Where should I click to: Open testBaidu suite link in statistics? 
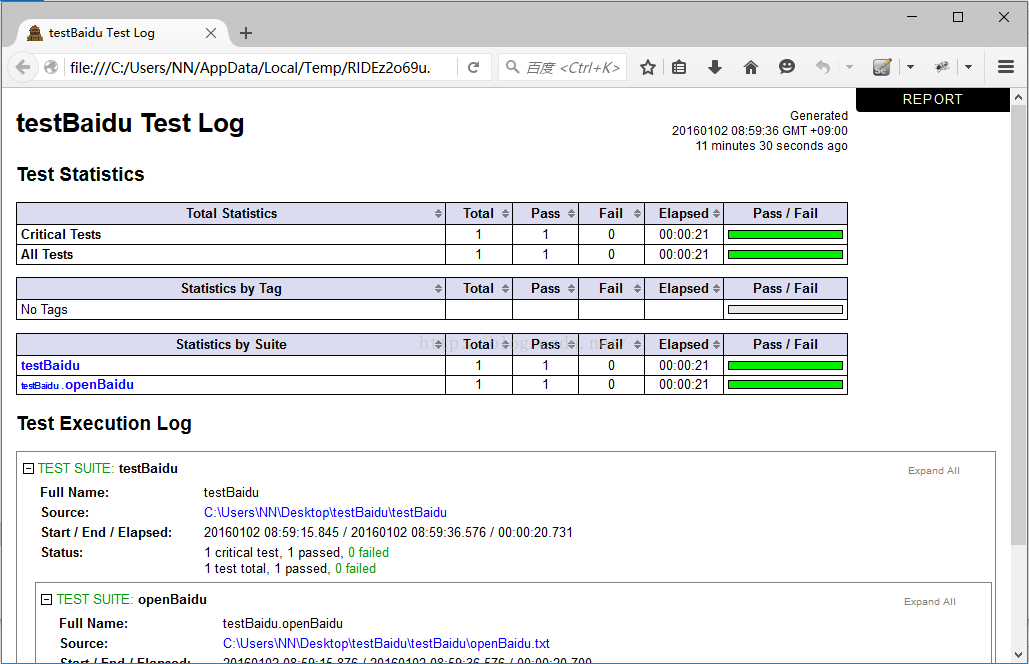click(51, 365)
